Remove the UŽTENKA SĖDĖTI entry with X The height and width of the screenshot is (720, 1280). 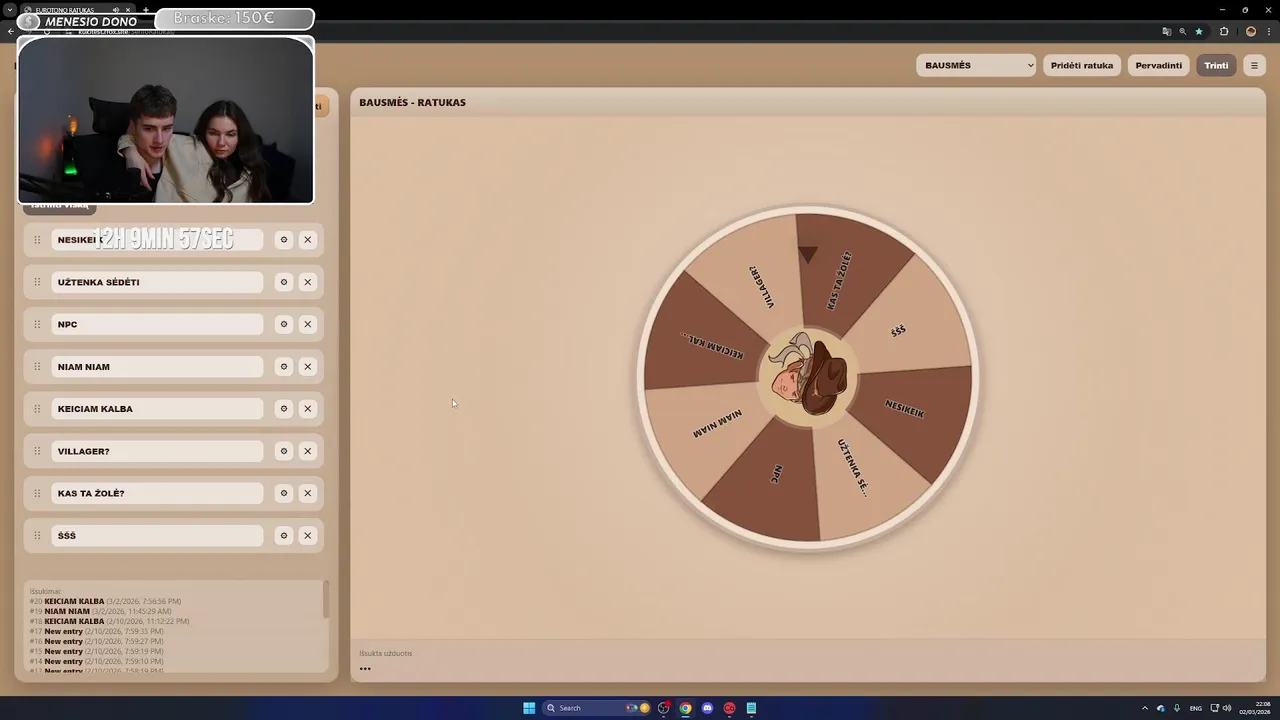(x=308, y=282)
